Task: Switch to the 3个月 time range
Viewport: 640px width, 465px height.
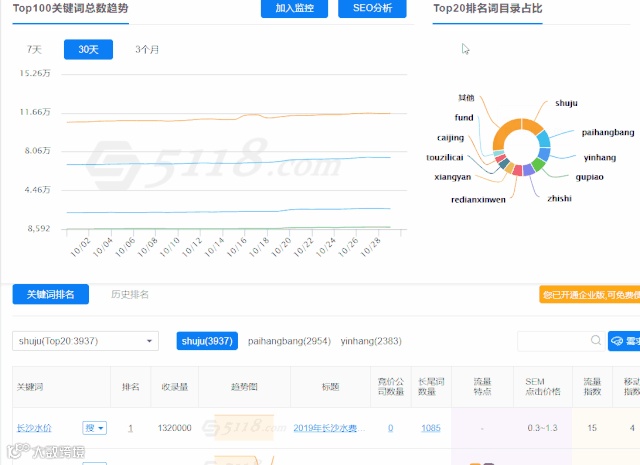Action: pos(147,49)
